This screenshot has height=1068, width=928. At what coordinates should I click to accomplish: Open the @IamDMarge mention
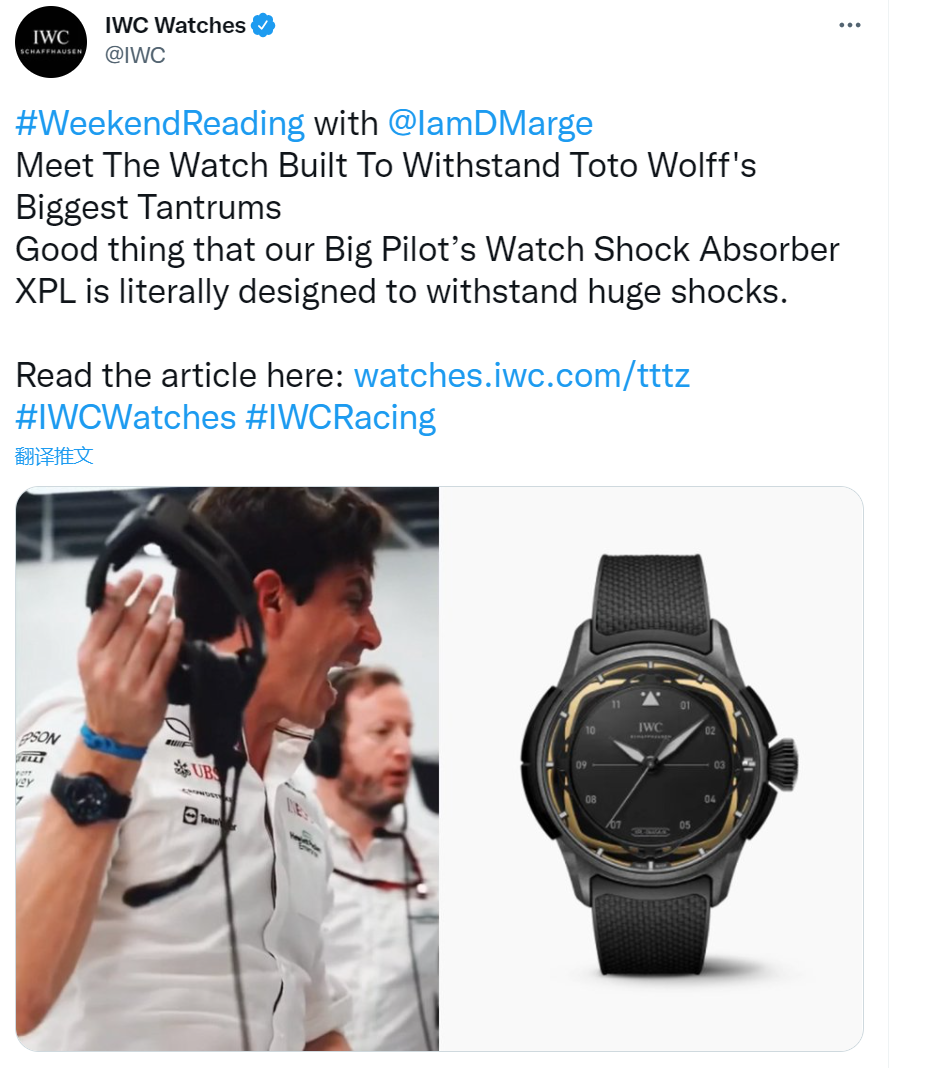coord(490,123)
